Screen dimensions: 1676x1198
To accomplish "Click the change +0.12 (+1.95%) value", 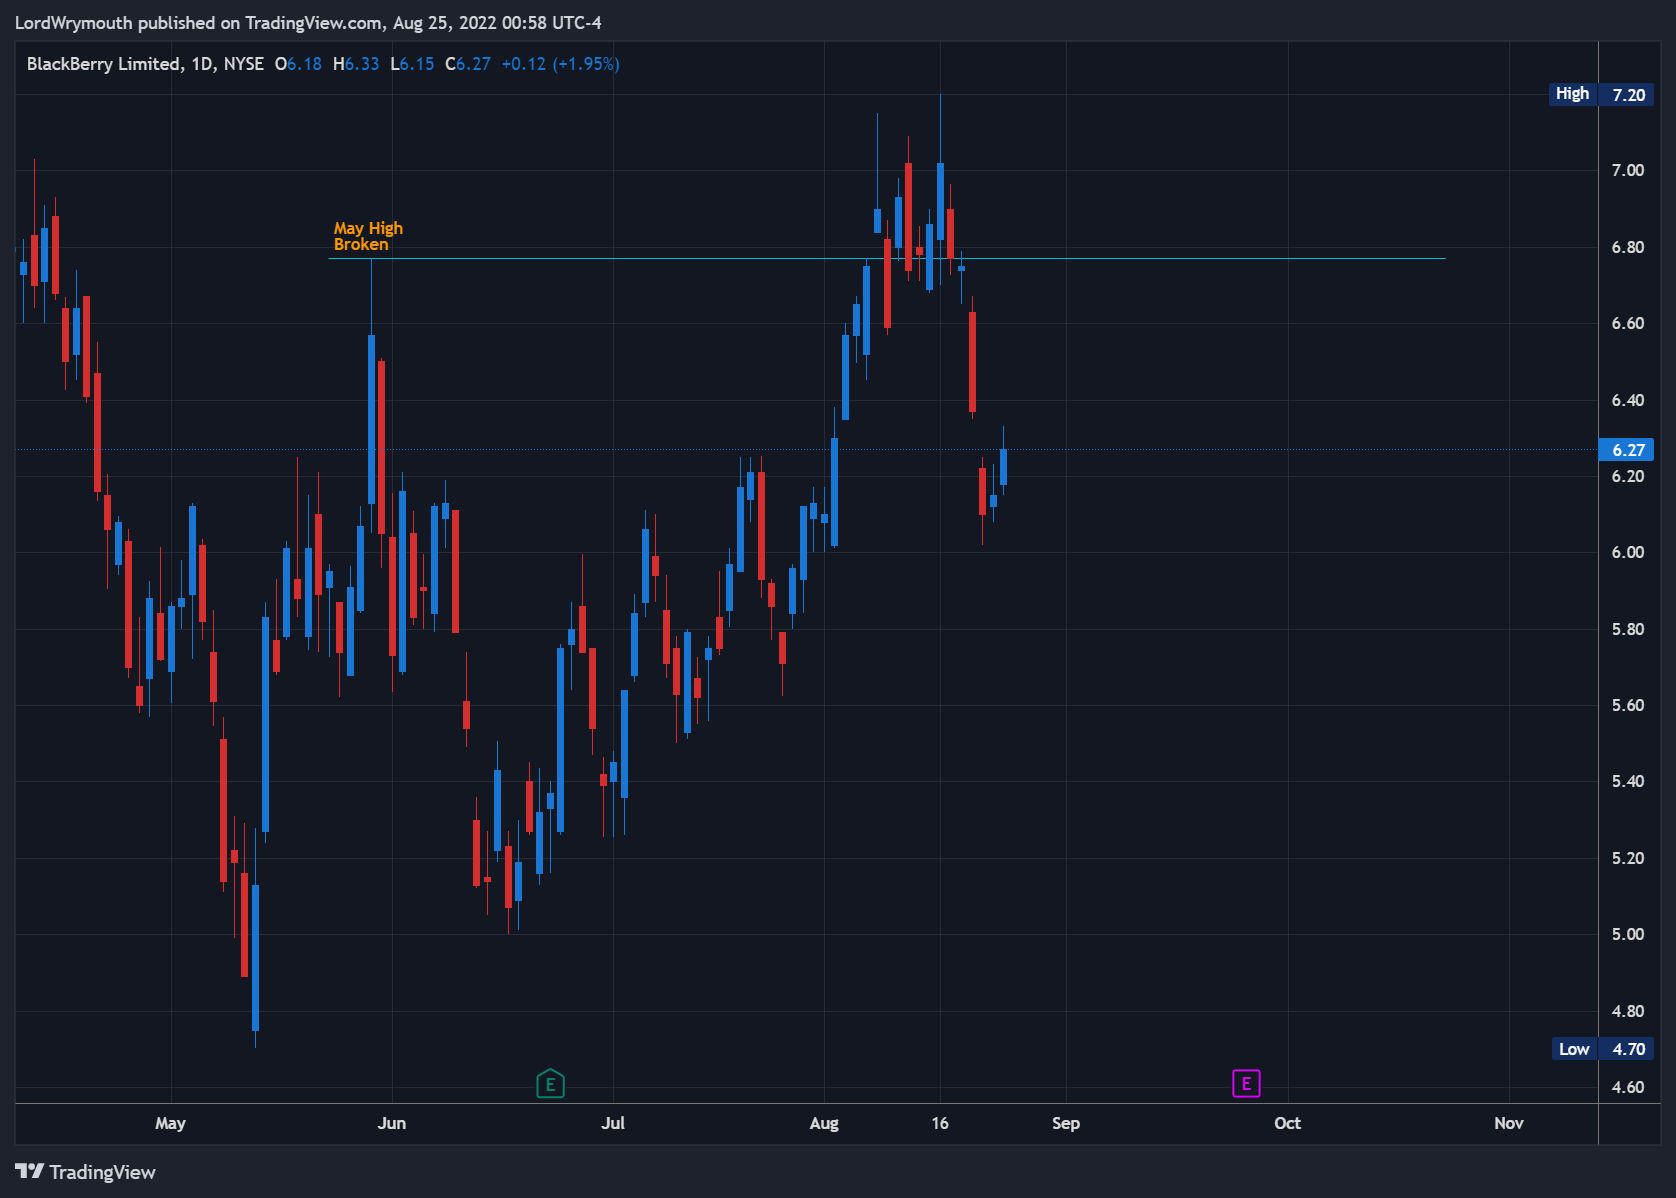I will point(560,64).
